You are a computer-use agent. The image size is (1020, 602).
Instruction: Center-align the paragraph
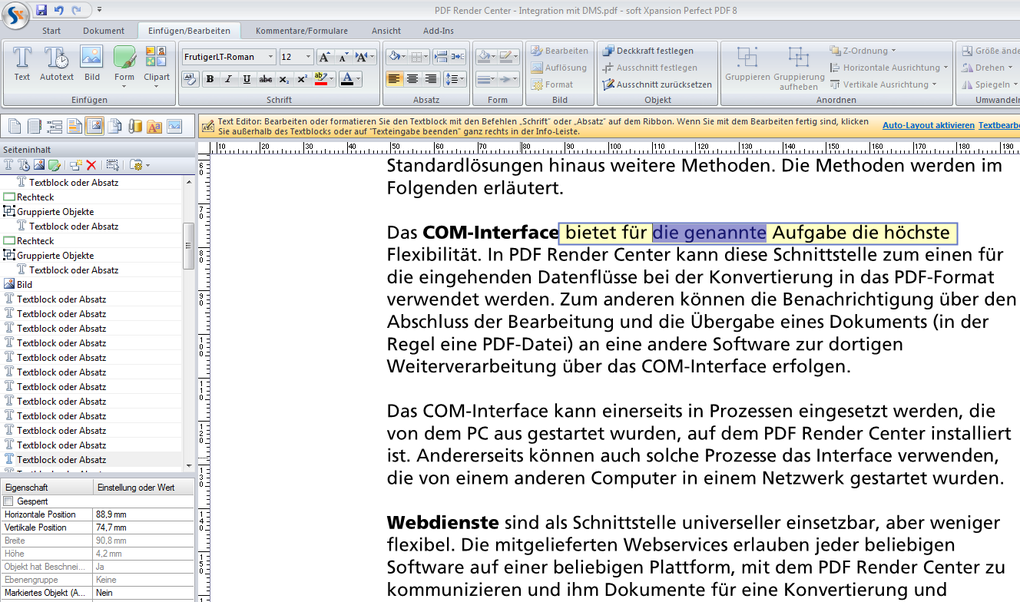412,79
